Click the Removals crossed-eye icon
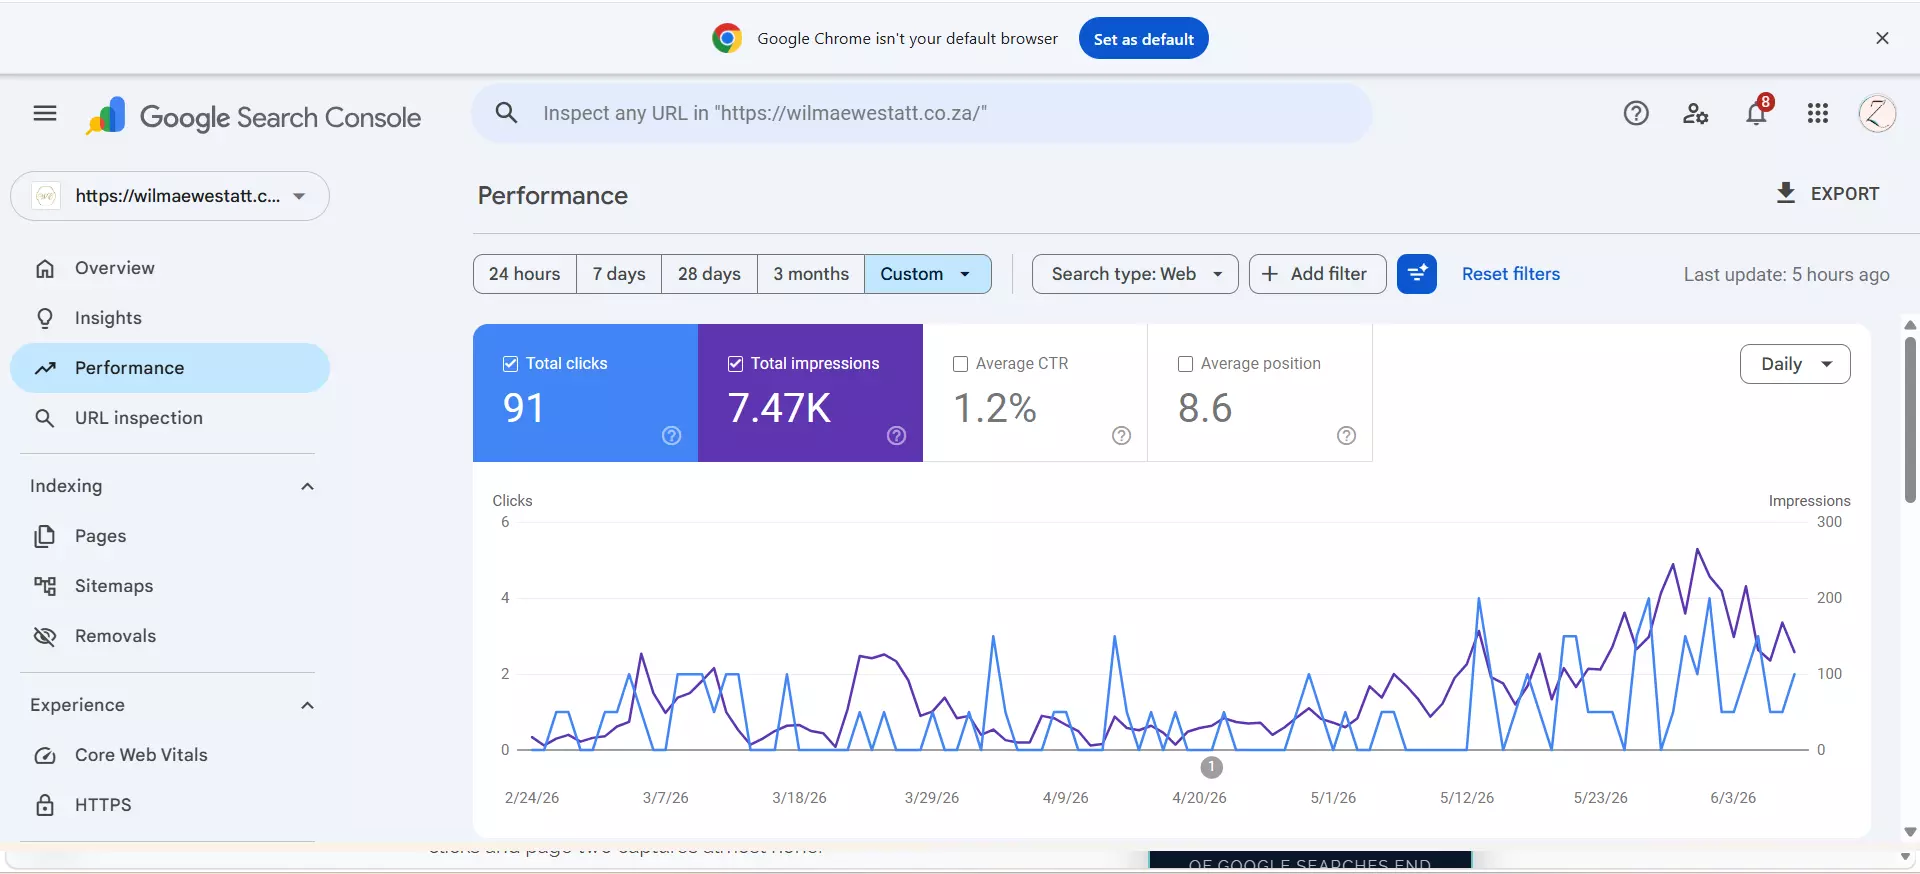This screenshot has height=874, width=1920. pos(45,636)
